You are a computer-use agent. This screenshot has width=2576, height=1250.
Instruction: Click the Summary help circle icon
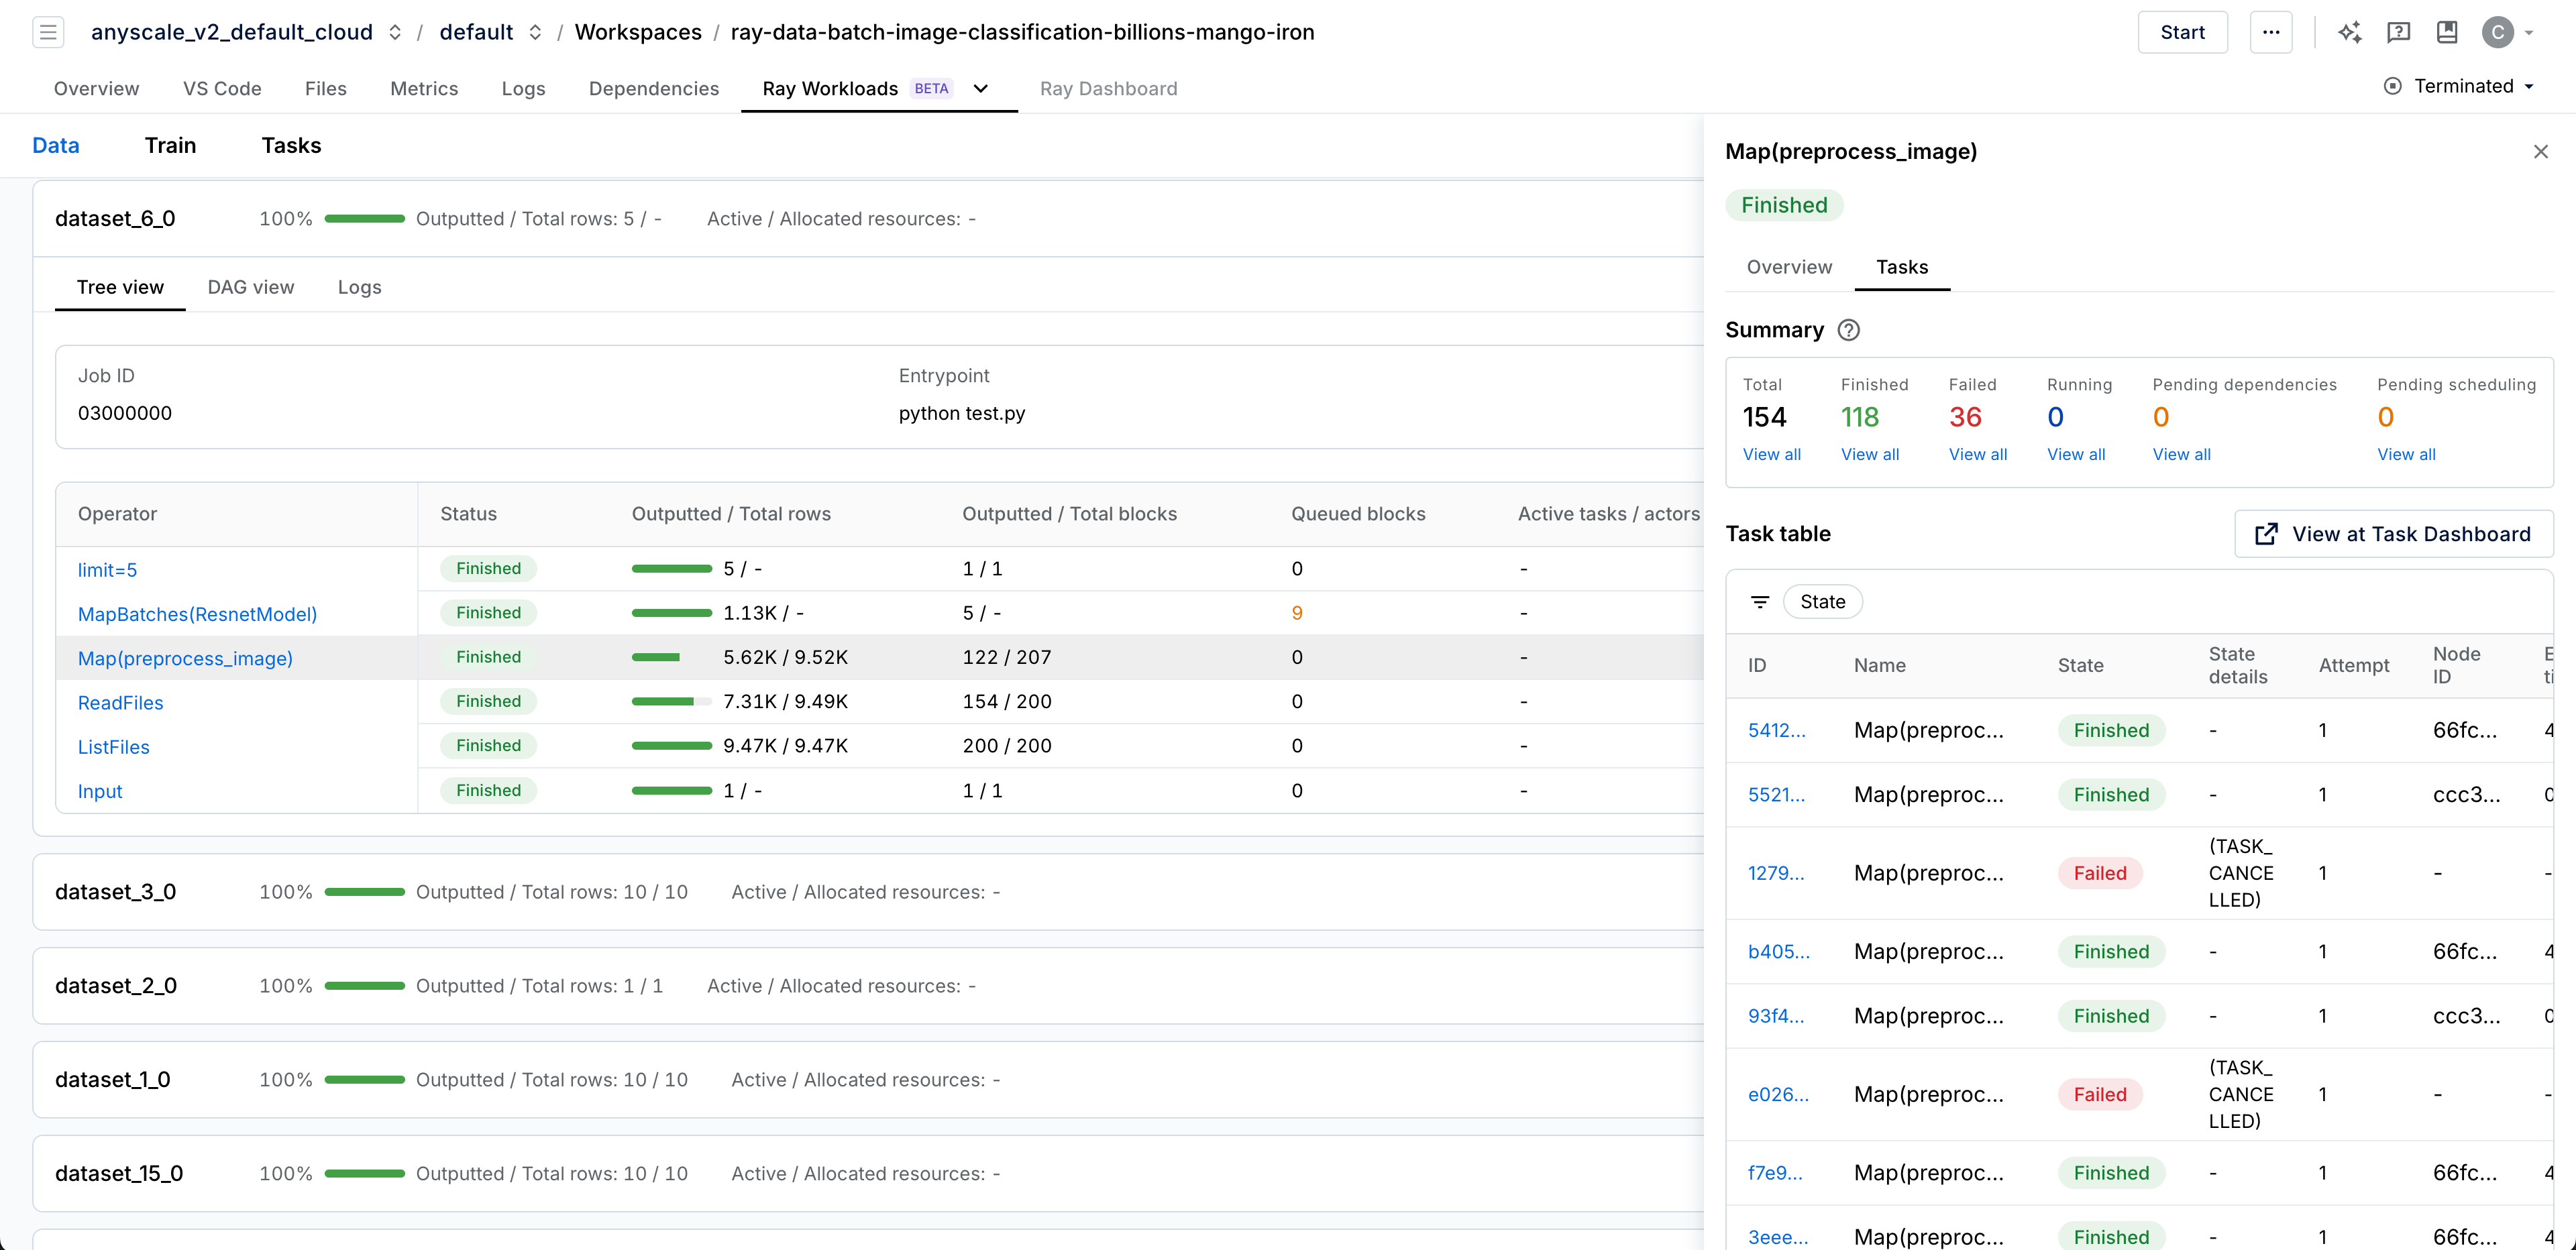pos(1849,330)
